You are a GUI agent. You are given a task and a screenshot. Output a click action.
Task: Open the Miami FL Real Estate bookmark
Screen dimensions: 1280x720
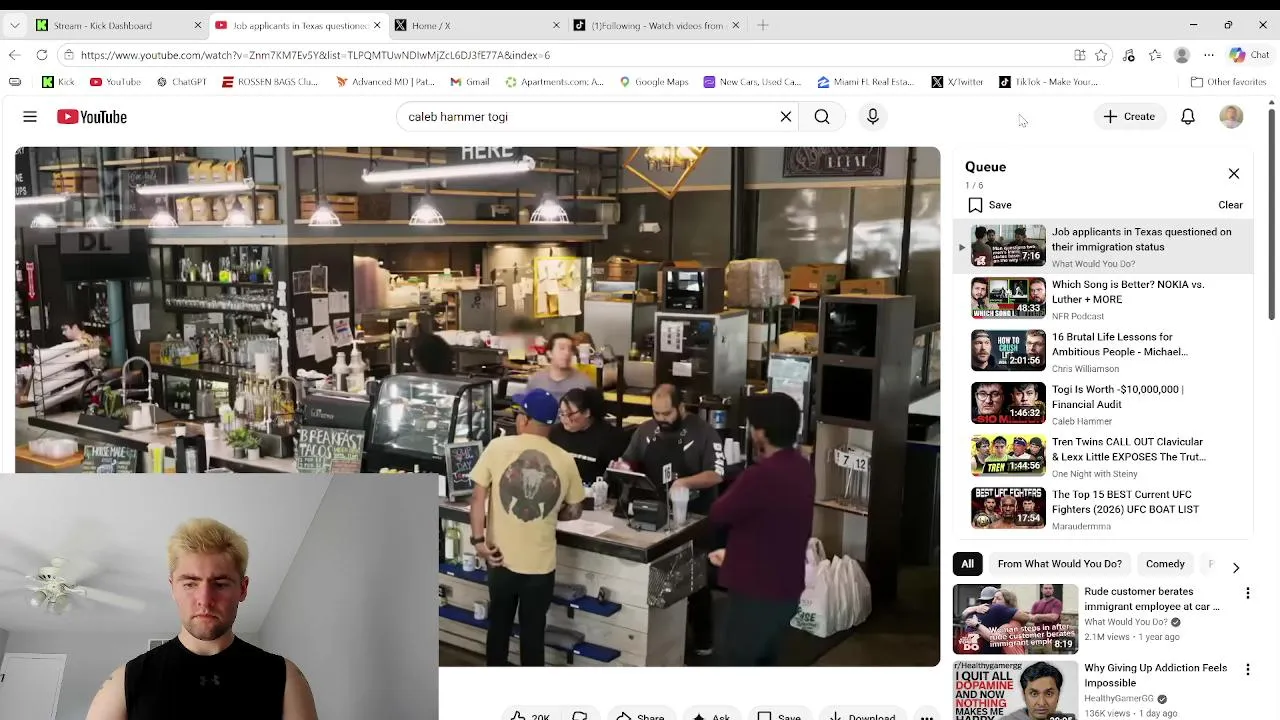(865, 82)
